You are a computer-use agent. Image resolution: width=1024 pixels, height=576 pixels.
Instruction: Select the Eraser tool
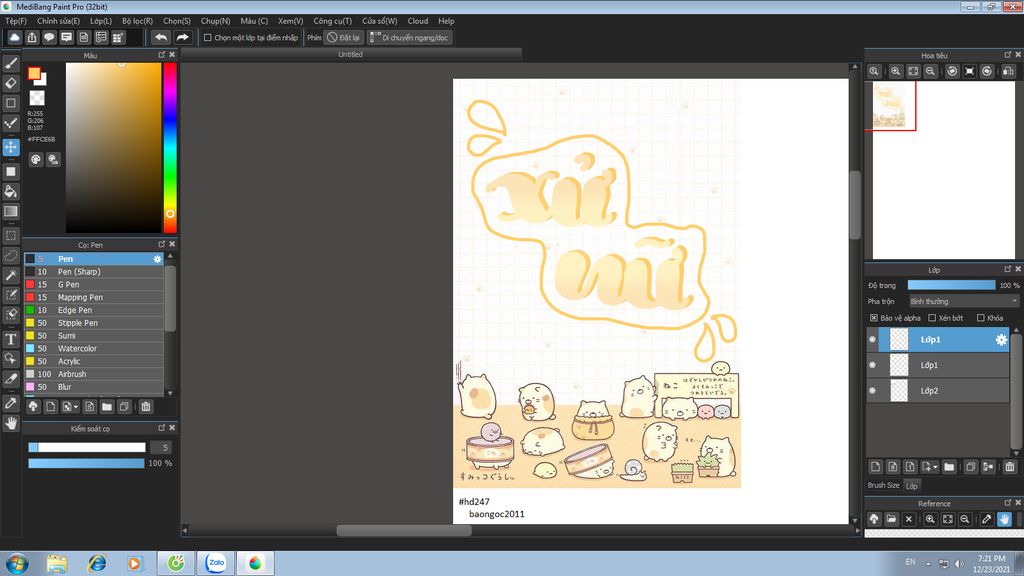tap(10, 83)
